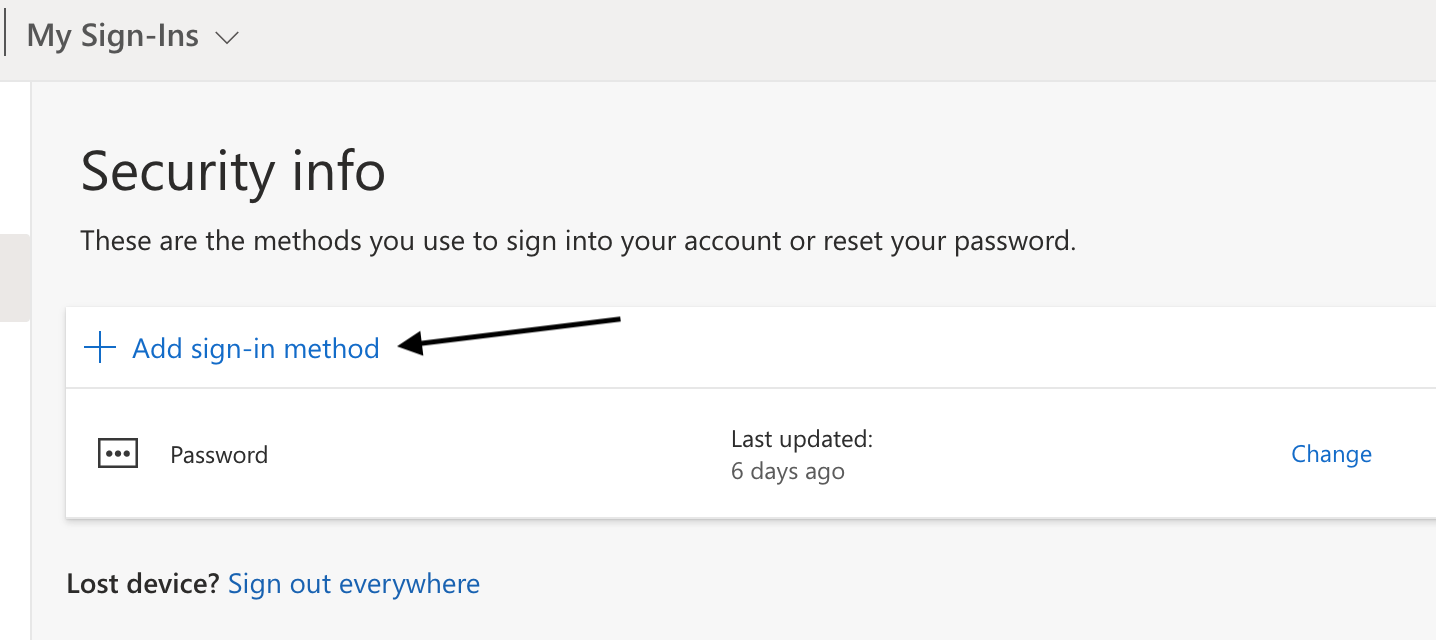The width and height of the screenshot is (1436, 640).
Task: Open the Add sign-in method link
Action: click(256, 348)
